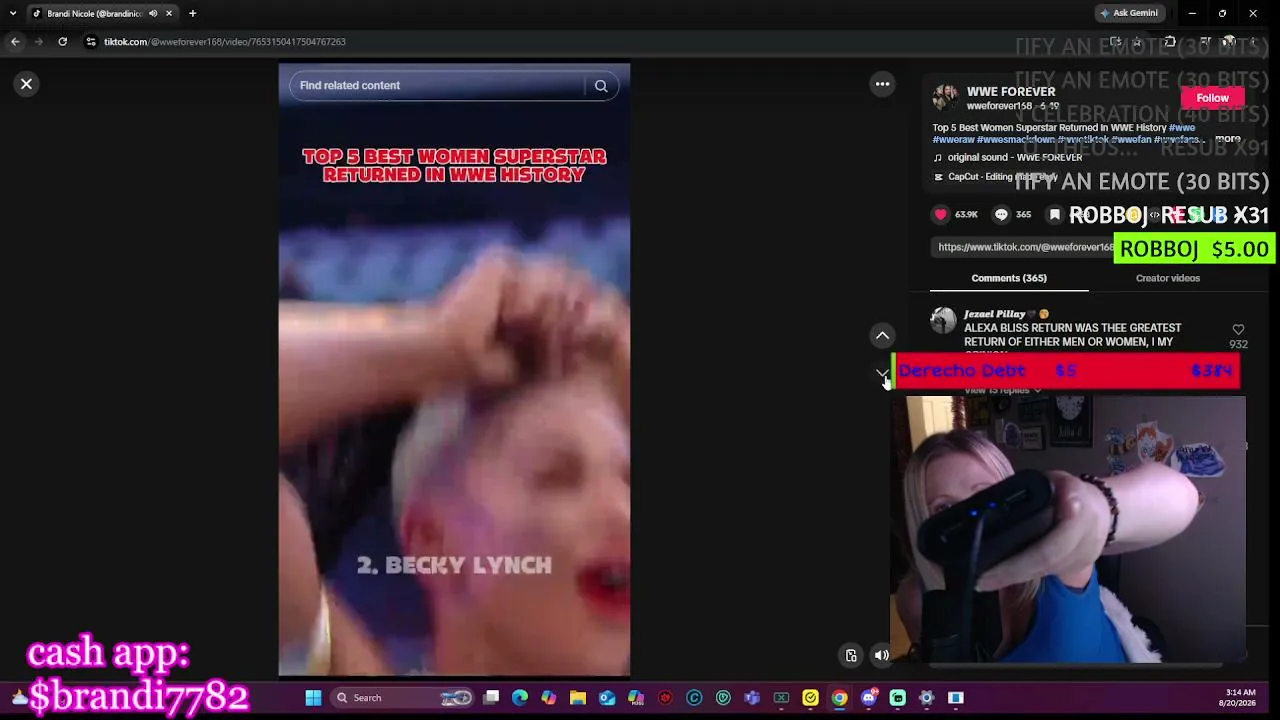The height and width of the screenshot is (720, 1280).
Task: Go to the previous video with the up arrow
Action: coord(882,335)
